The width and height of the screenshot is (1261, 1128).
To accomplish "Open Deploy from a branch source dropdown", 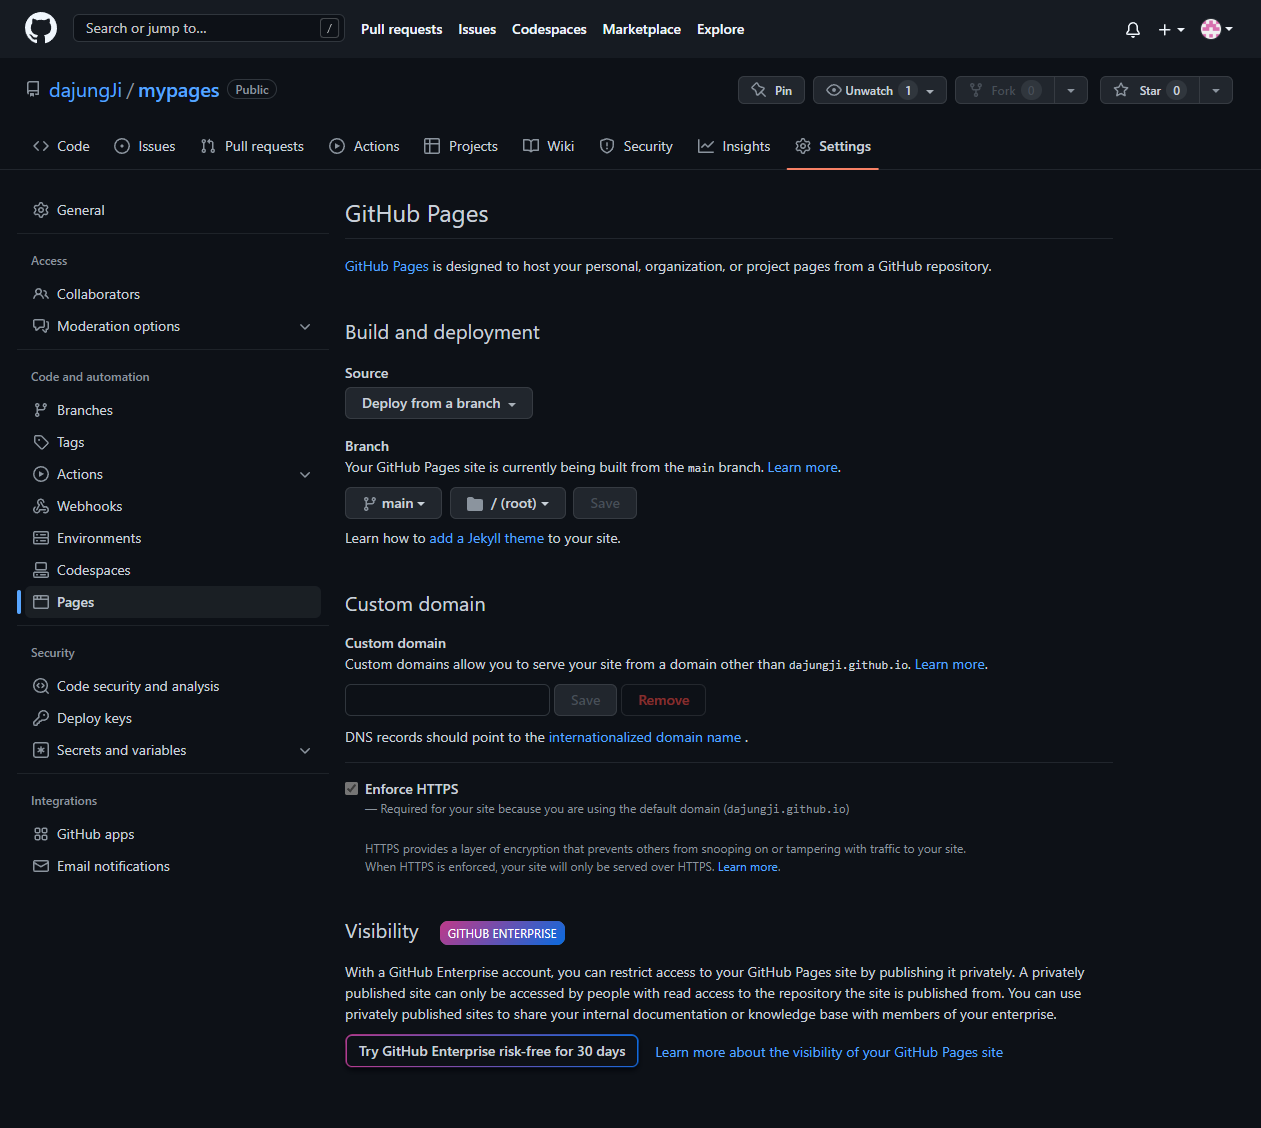I will pos(439,403).
